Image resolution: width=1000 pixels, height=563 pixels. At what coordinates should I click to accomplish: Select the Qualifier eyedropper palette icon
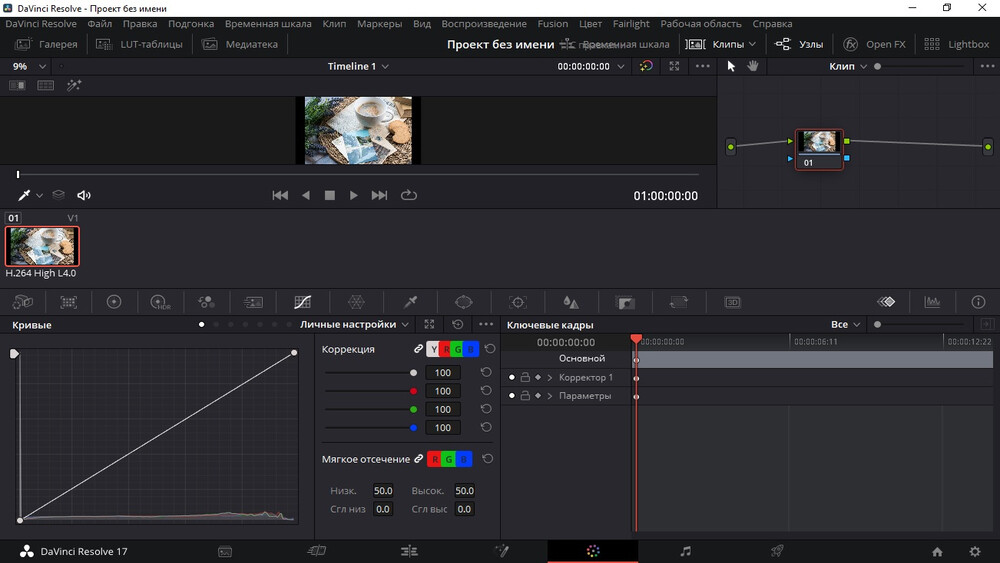click(x=411, y=302)
